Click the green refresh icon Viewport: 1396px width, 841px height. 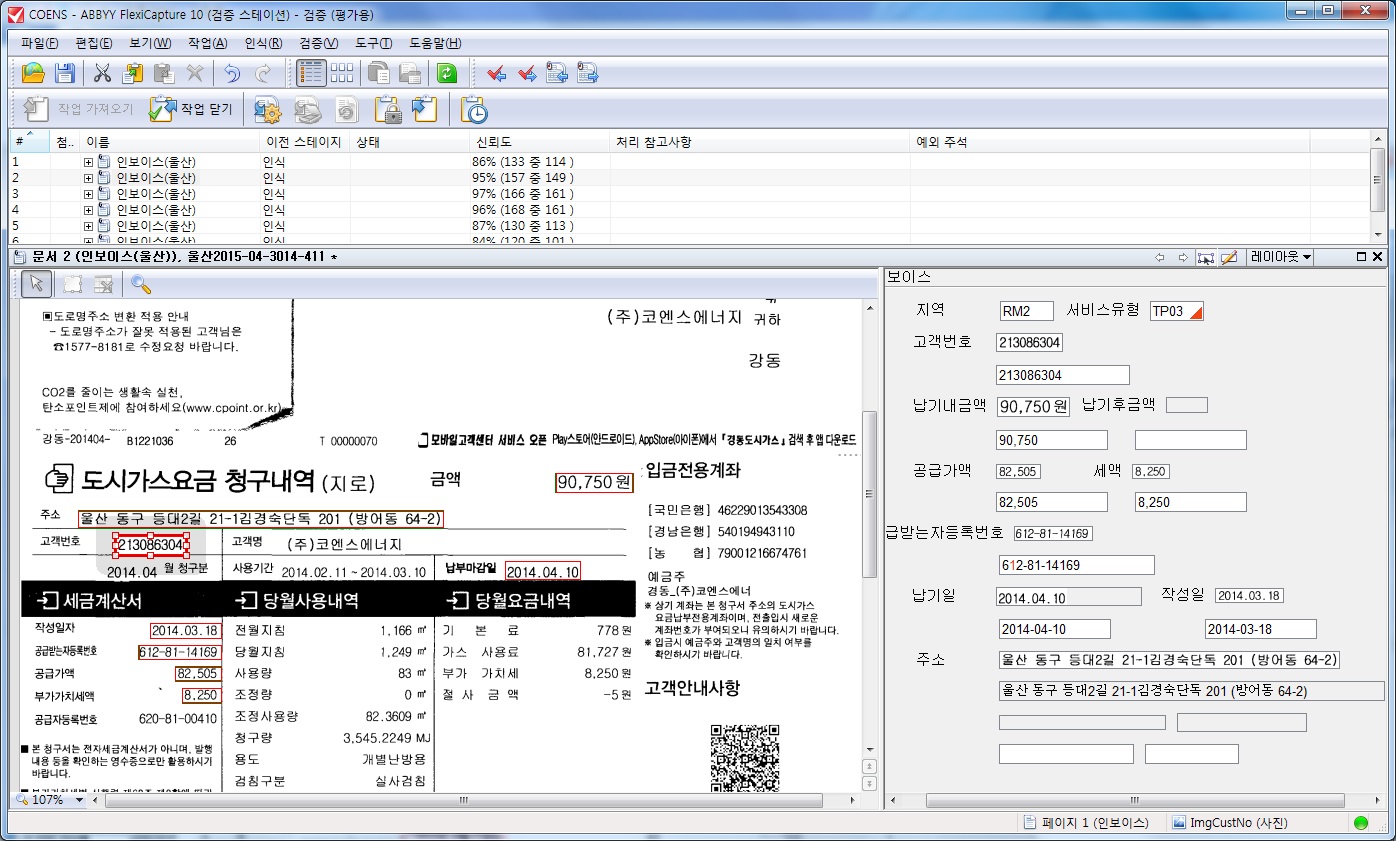point(447,72)
